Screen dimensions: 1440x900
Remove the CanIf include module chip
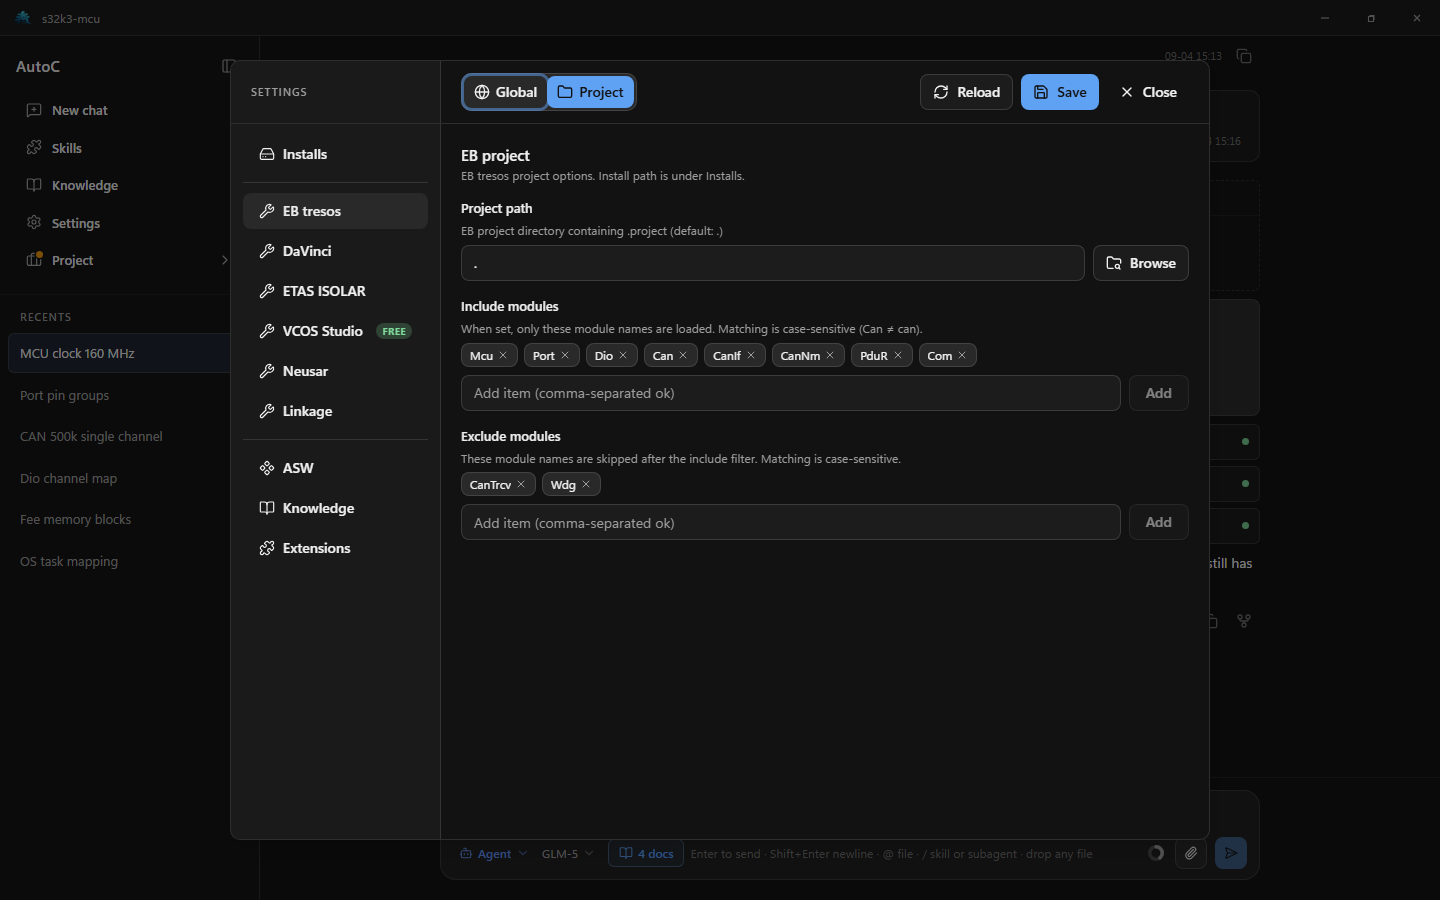click(x=751, y=355)
